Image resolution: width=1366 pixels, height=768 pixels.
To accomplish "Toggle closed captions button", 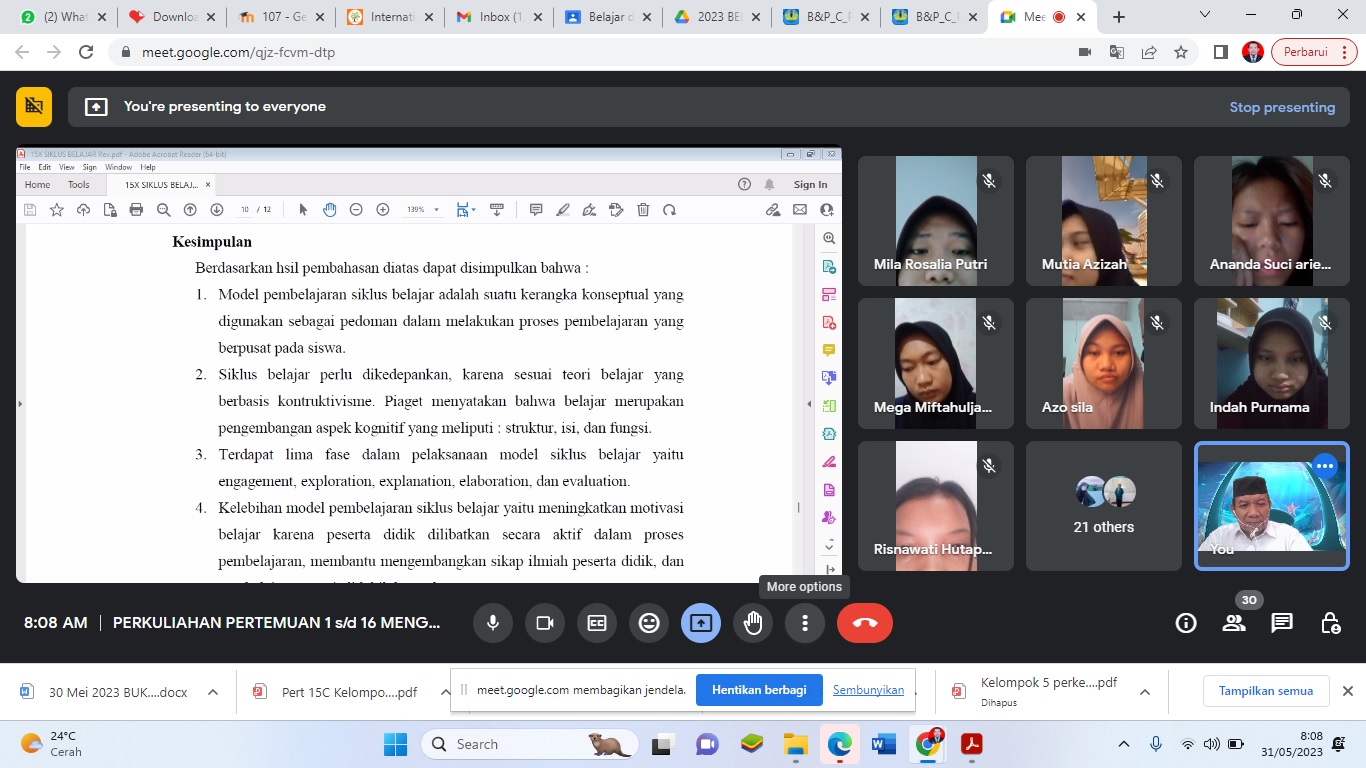I will pyautogui.click(x=597, y=623).
